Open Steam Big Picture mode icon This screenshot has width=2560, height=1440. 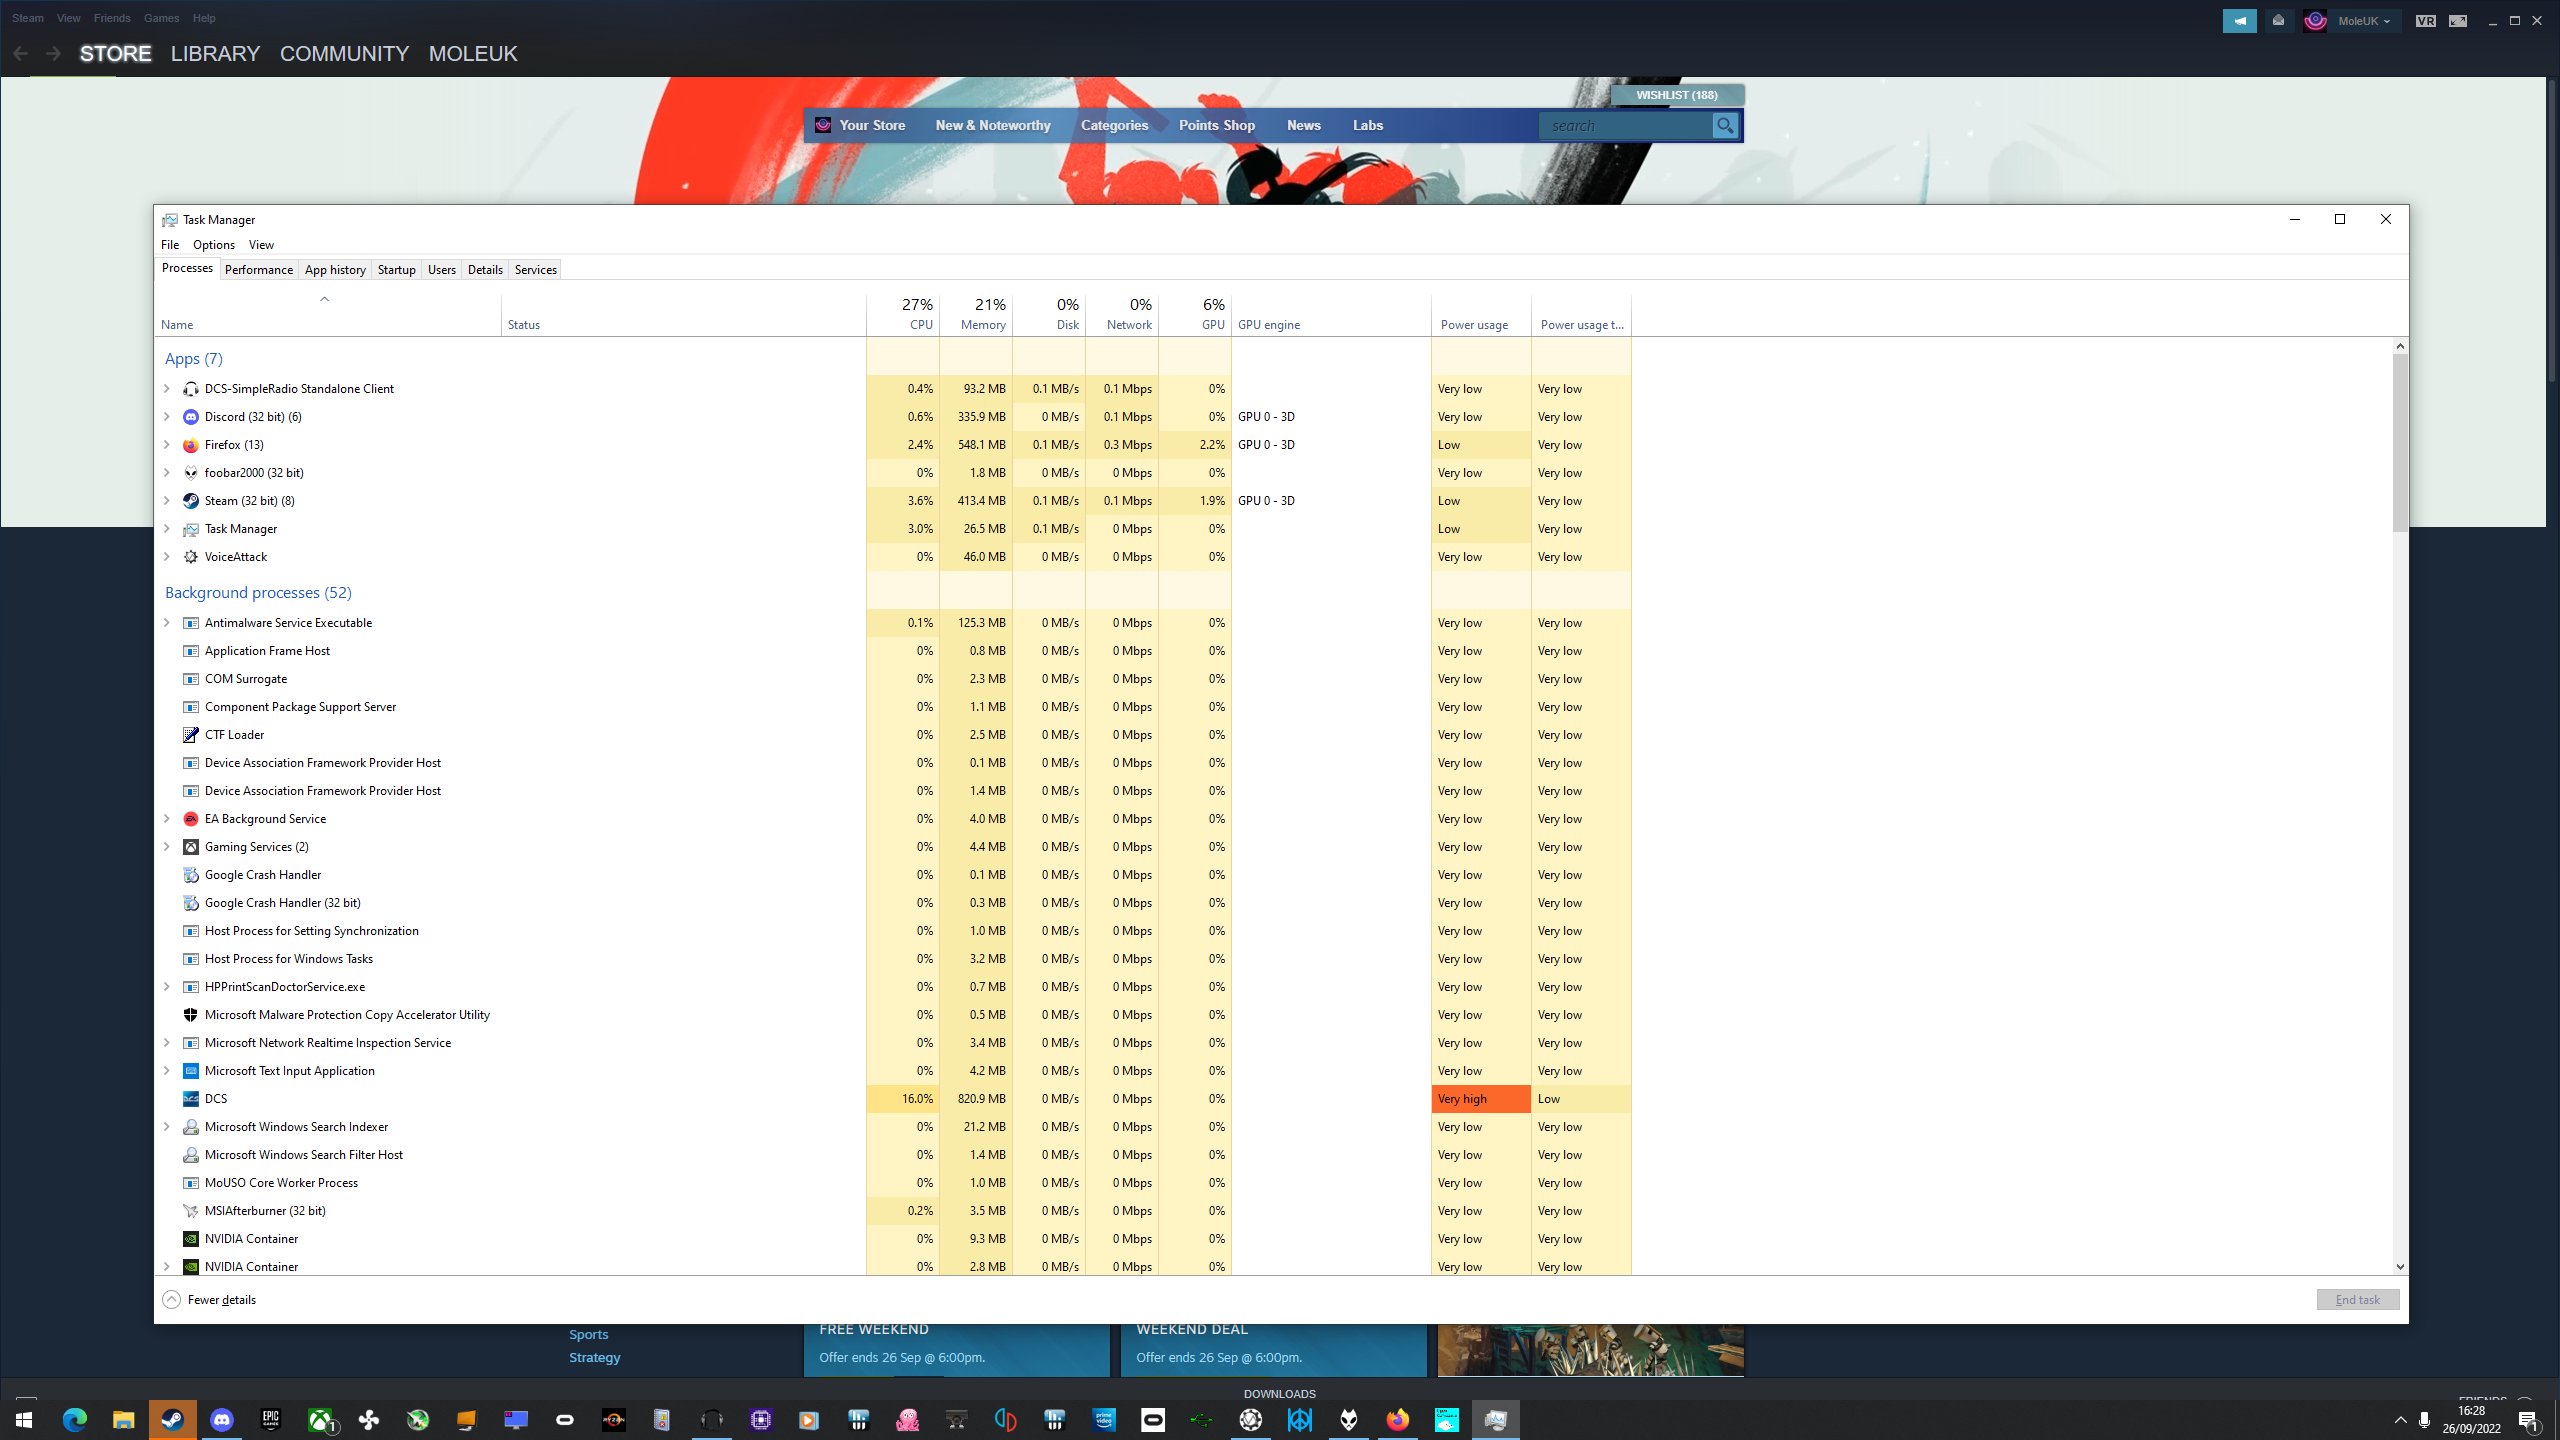(2458, 21)
